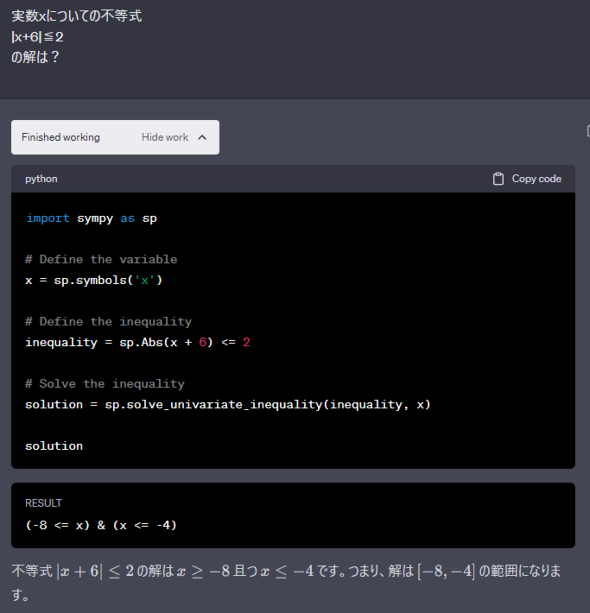Click the "Finished working" status label
The image size is (590, 613).
[x=61, y=137]
